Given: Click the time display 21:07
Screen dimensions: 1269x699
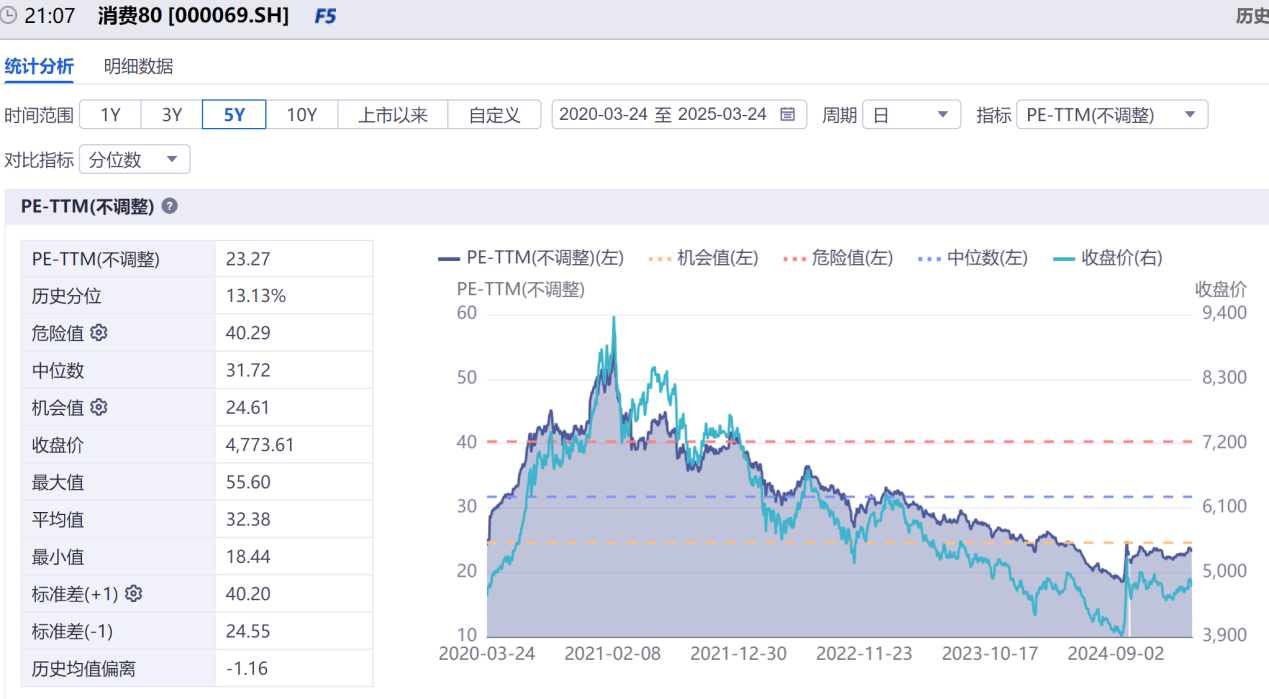Looking at the screenshot, I should pos(49,17).
